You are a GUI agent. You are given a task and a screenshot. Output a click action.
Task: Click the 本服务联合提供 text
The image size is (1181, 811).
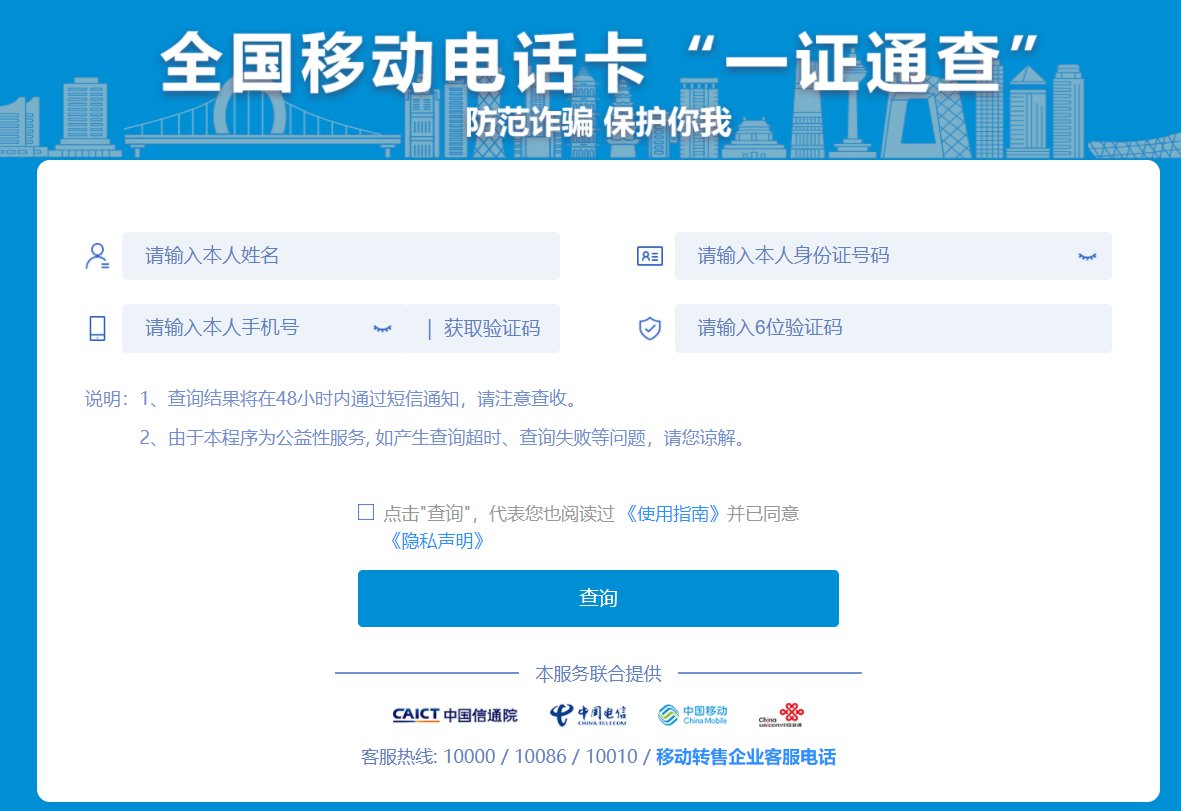coord(598,673)
